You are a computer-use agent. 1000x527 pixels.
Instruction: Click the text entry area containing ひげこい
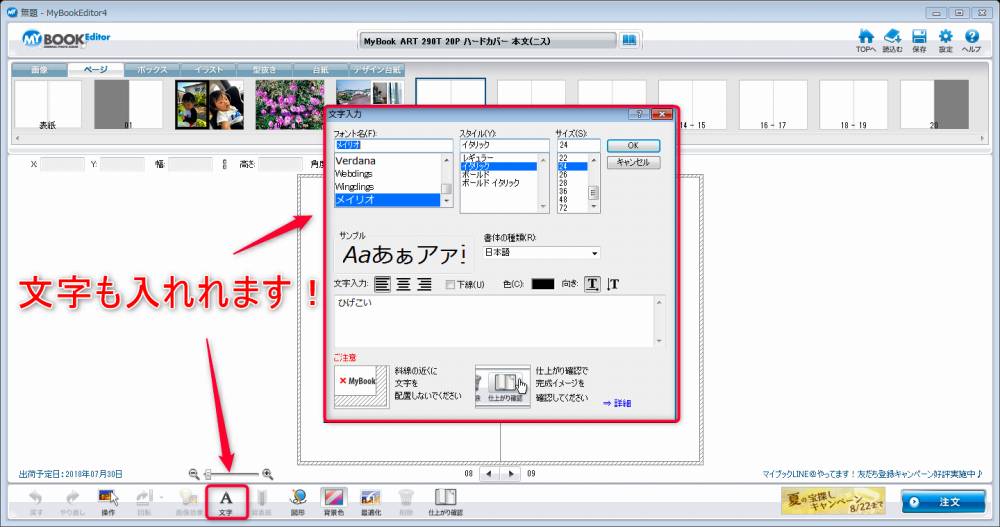click(494, 321)
